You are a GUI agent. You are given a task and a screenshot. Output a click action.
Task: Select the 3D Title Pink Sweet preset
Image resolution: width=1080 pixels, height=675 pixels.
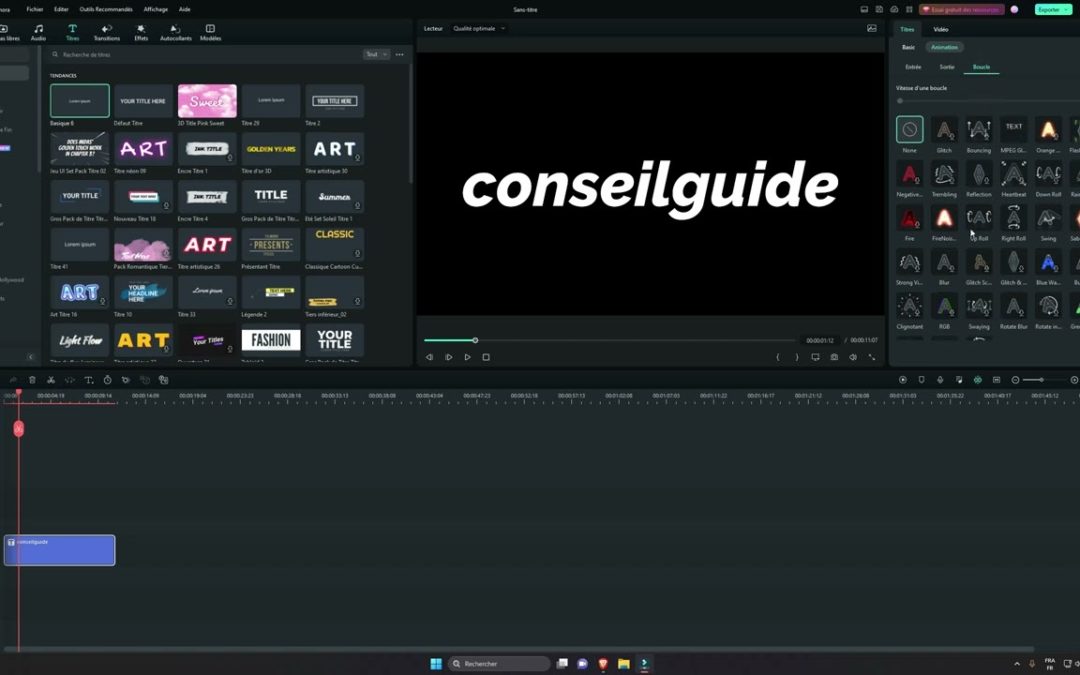[207, 101]
